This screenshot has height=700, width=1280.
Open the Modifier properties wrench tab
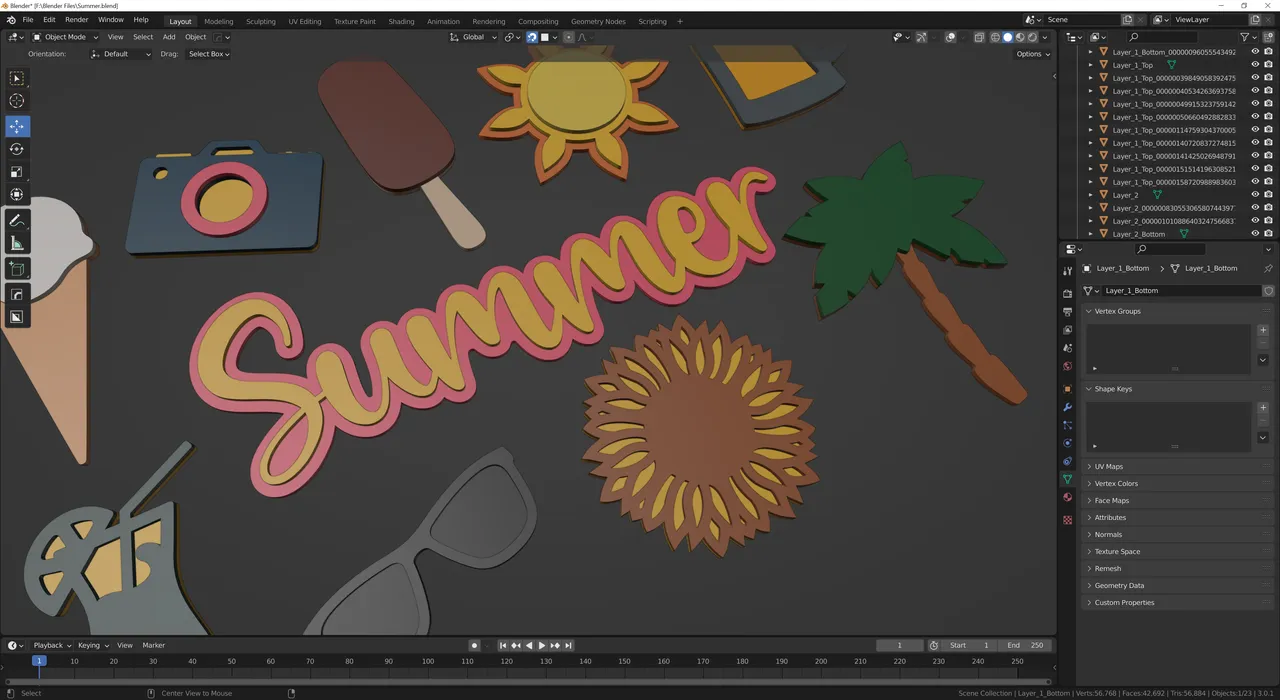click(x=1067, y=407)
